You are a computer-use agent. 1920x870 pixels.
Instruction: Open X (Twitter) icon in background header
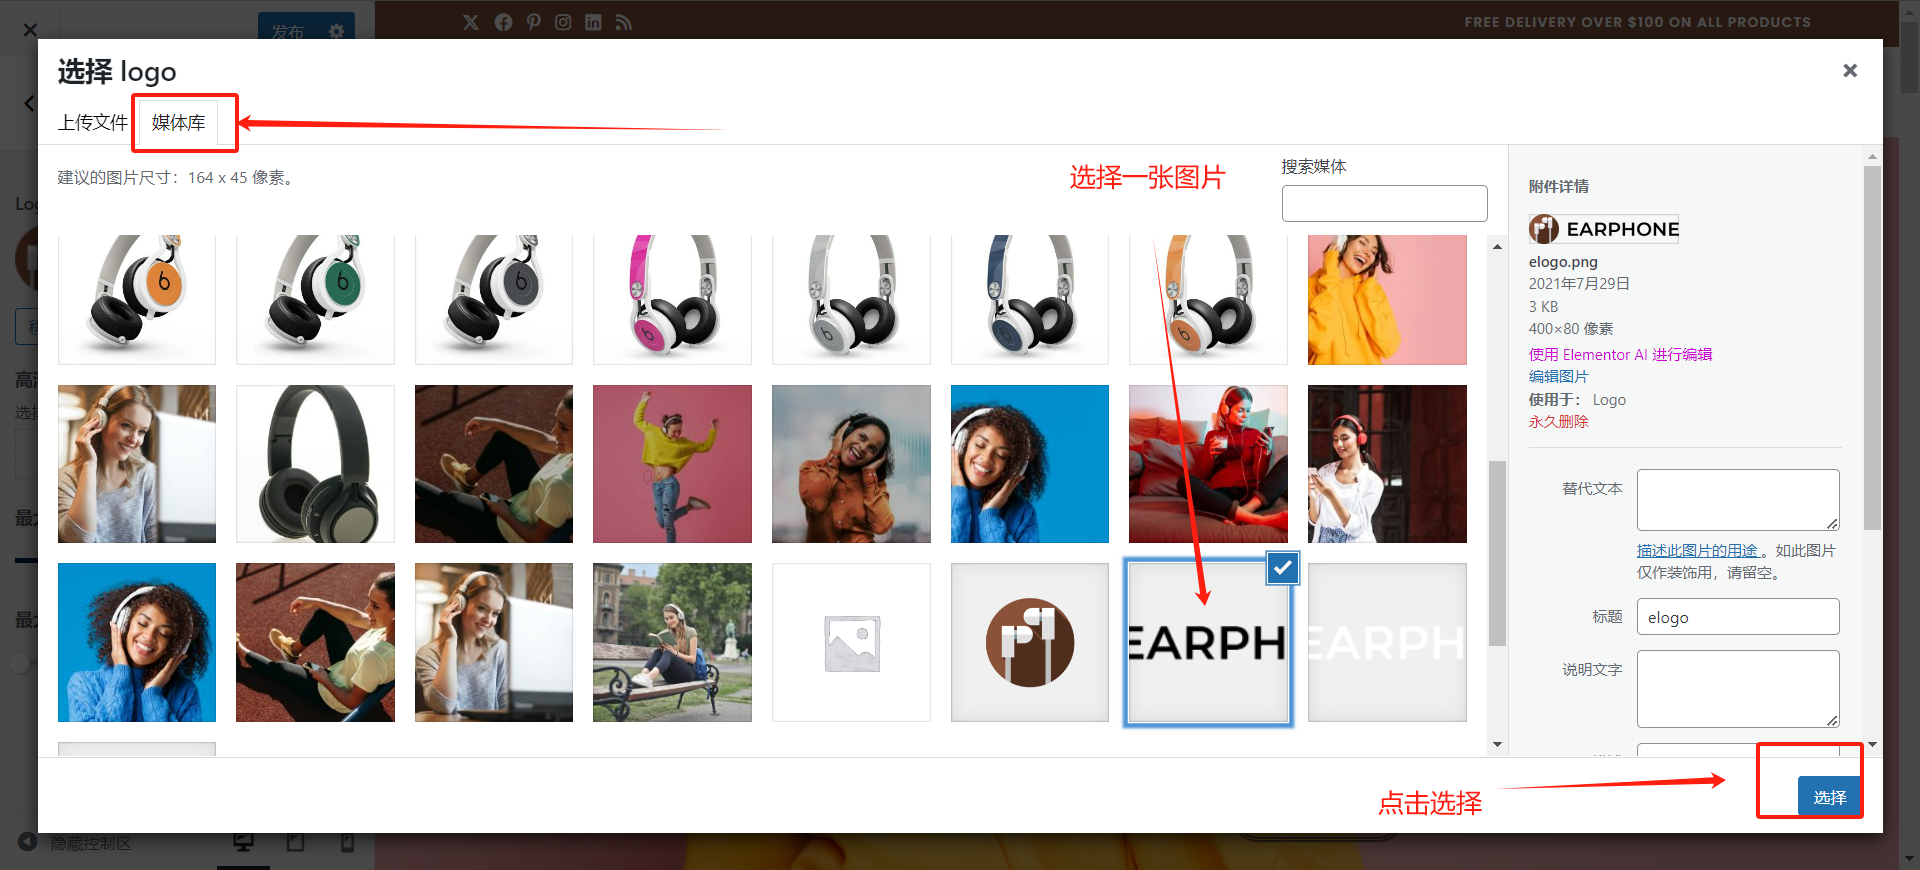(x=471, y=22)
